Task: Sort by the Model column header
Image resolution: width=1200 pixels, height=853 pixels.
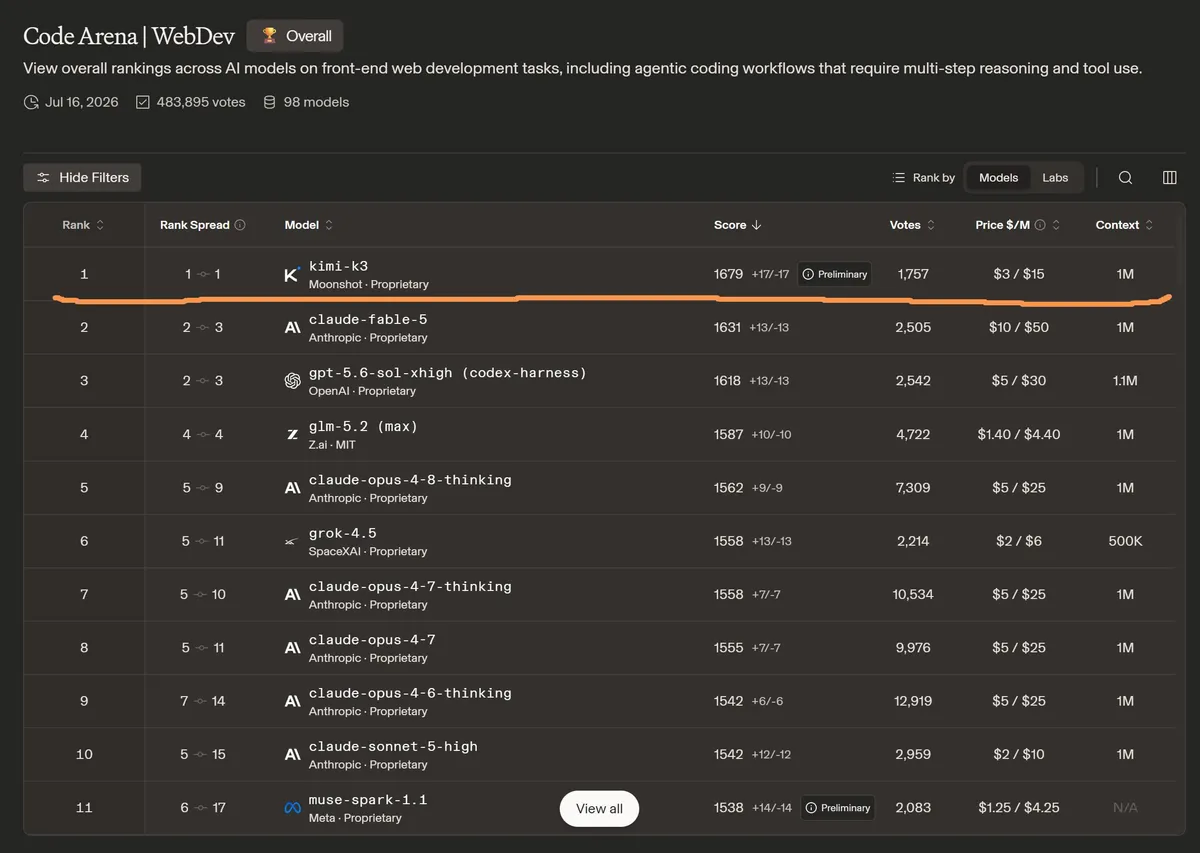Action: click(x=309, y=225)
